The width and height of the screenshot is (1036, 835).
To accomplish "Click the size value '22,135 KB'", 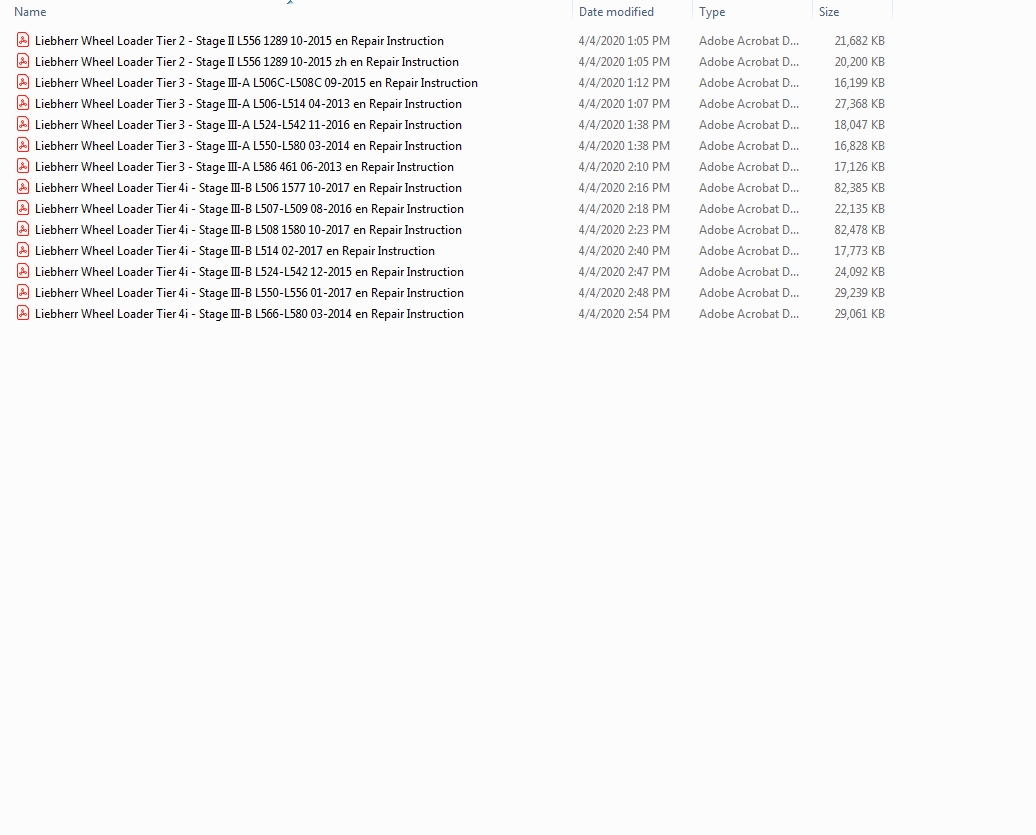I will click(860, 209).
